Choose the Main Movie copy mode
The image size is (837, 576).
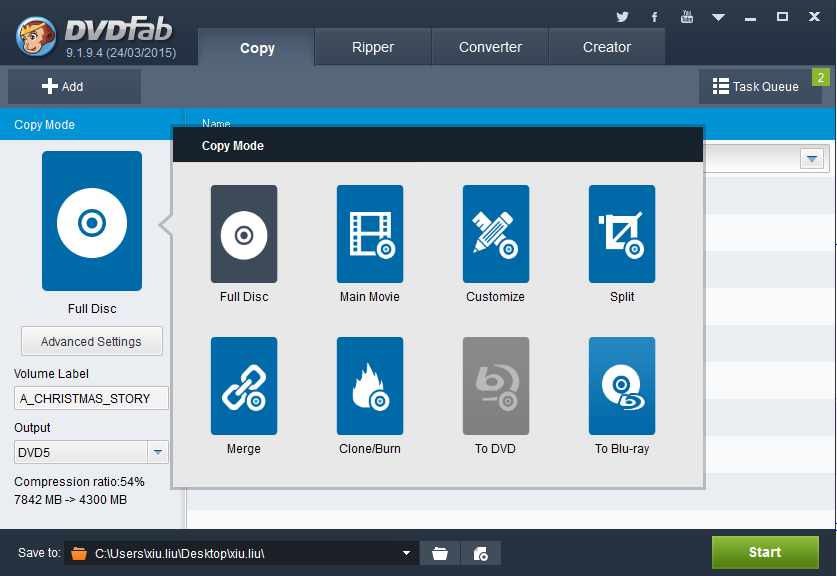pyautogui.click(x=370, y=234)
